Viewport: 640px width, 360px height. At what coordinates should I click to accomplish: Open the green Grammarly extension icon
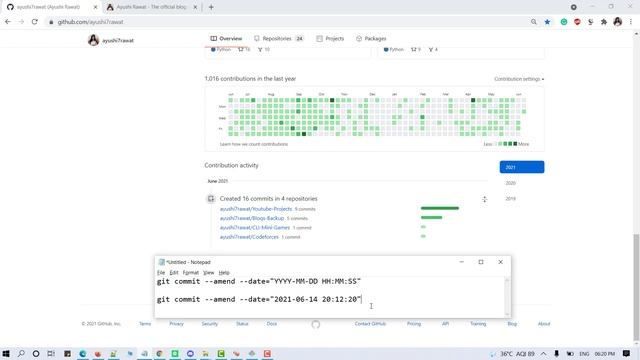[x=564, y=22]
